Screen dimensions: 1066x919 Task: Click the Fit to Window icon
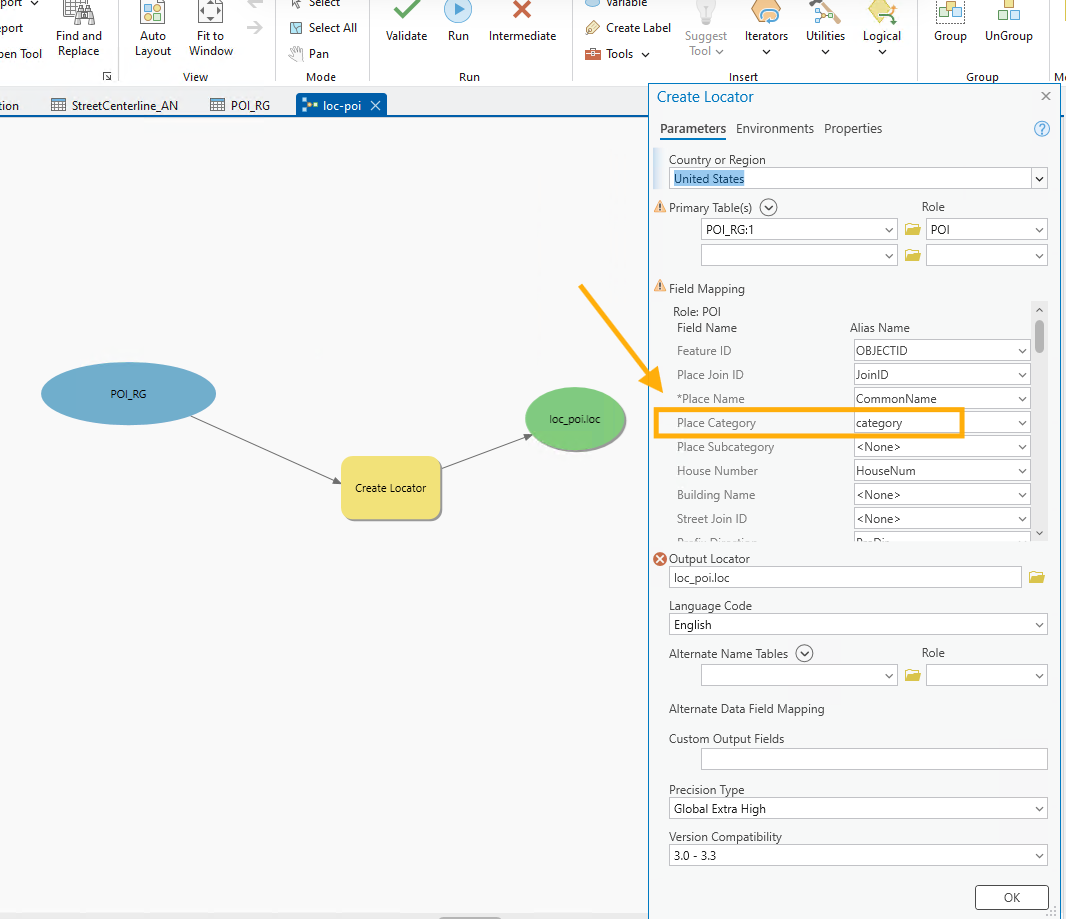click(x=211, y=14)
